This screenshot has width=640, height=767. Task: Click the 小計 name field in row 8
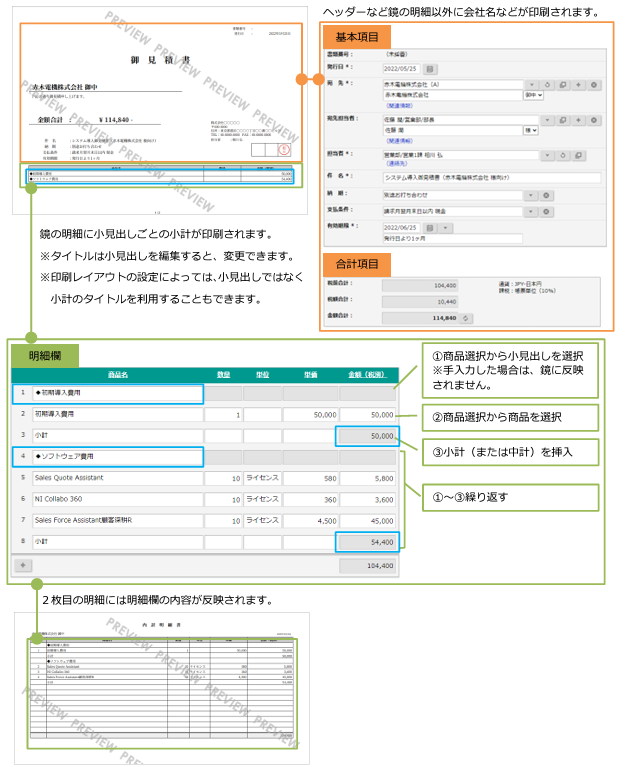coord(117,542)
